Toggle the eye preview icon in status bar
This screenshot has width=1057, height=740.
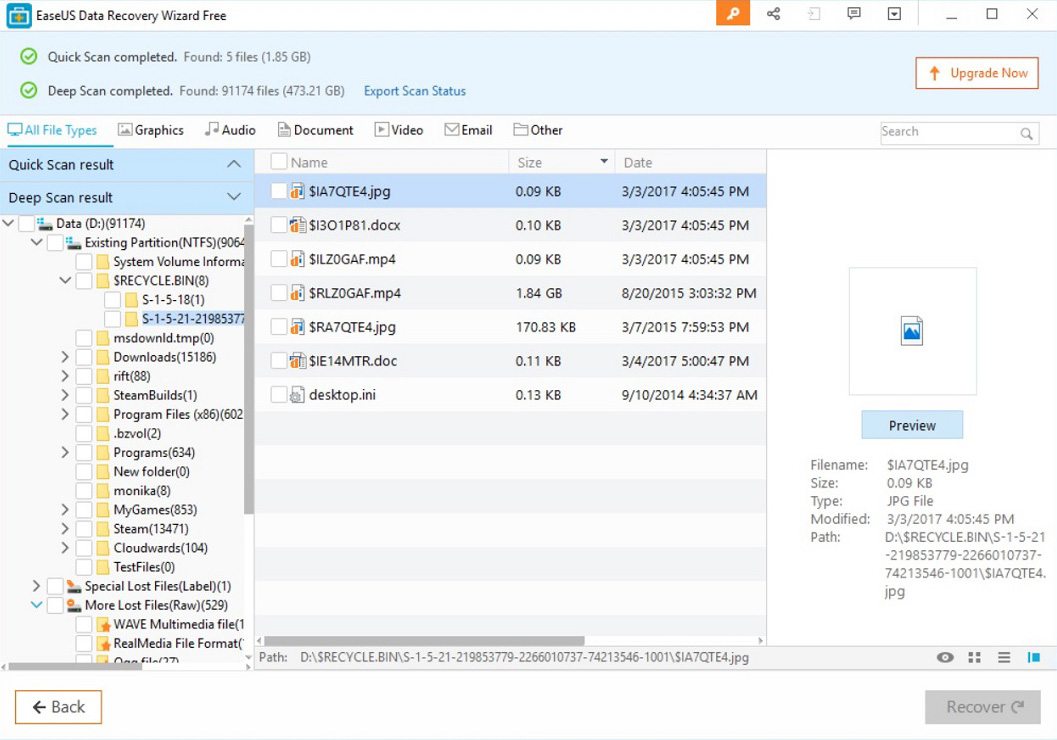(x=944, y=658)
